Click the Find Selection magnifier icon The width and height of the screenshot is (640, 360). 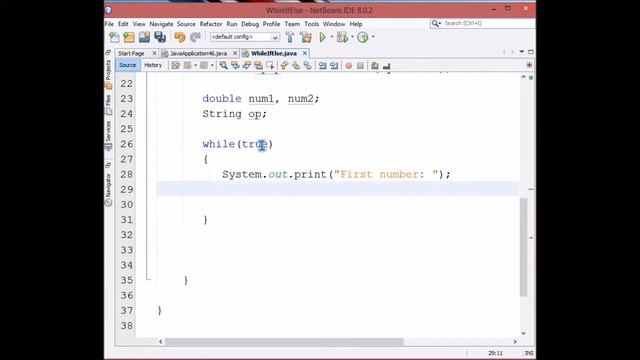pos(223,65)
